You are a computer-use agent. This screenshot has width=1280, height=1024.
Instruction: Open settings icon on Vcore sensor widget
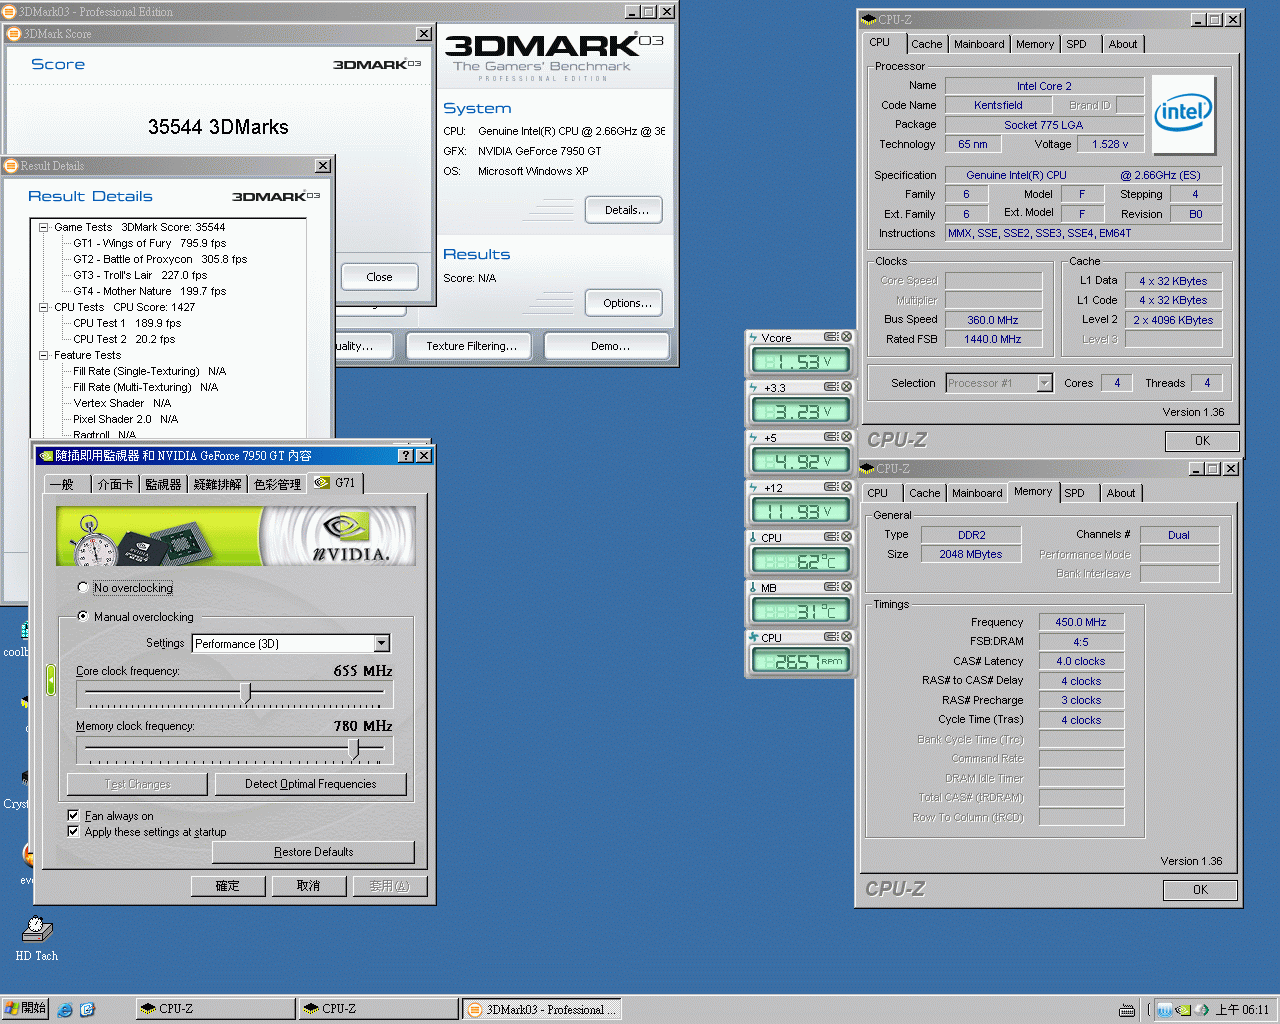pos(831,337)
